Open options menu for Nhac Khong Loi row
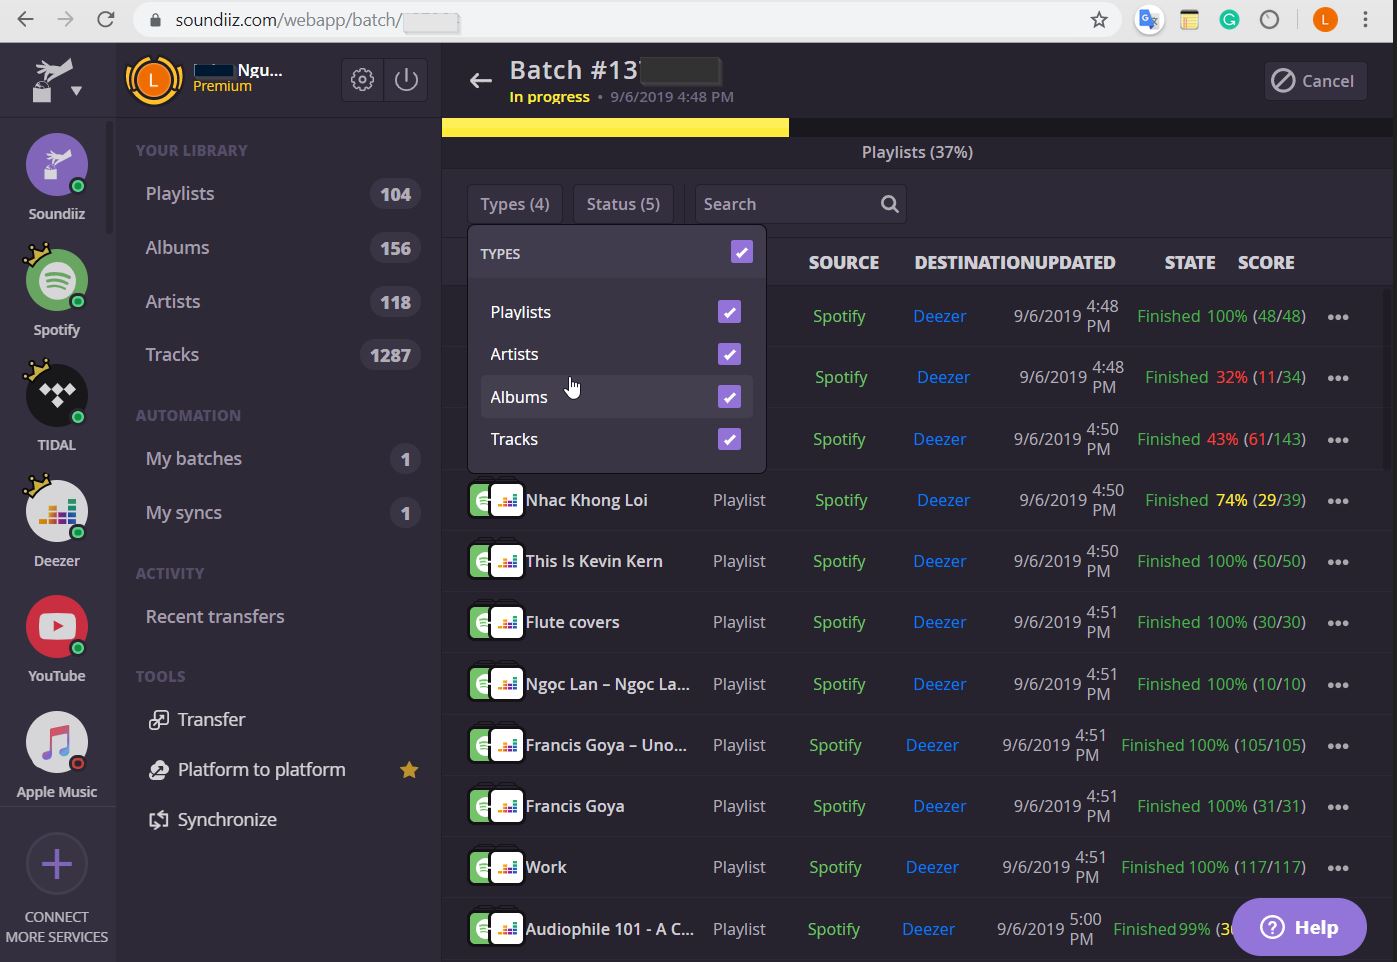The width and height of the screenshot is (1397, 962). point(1338,501)
